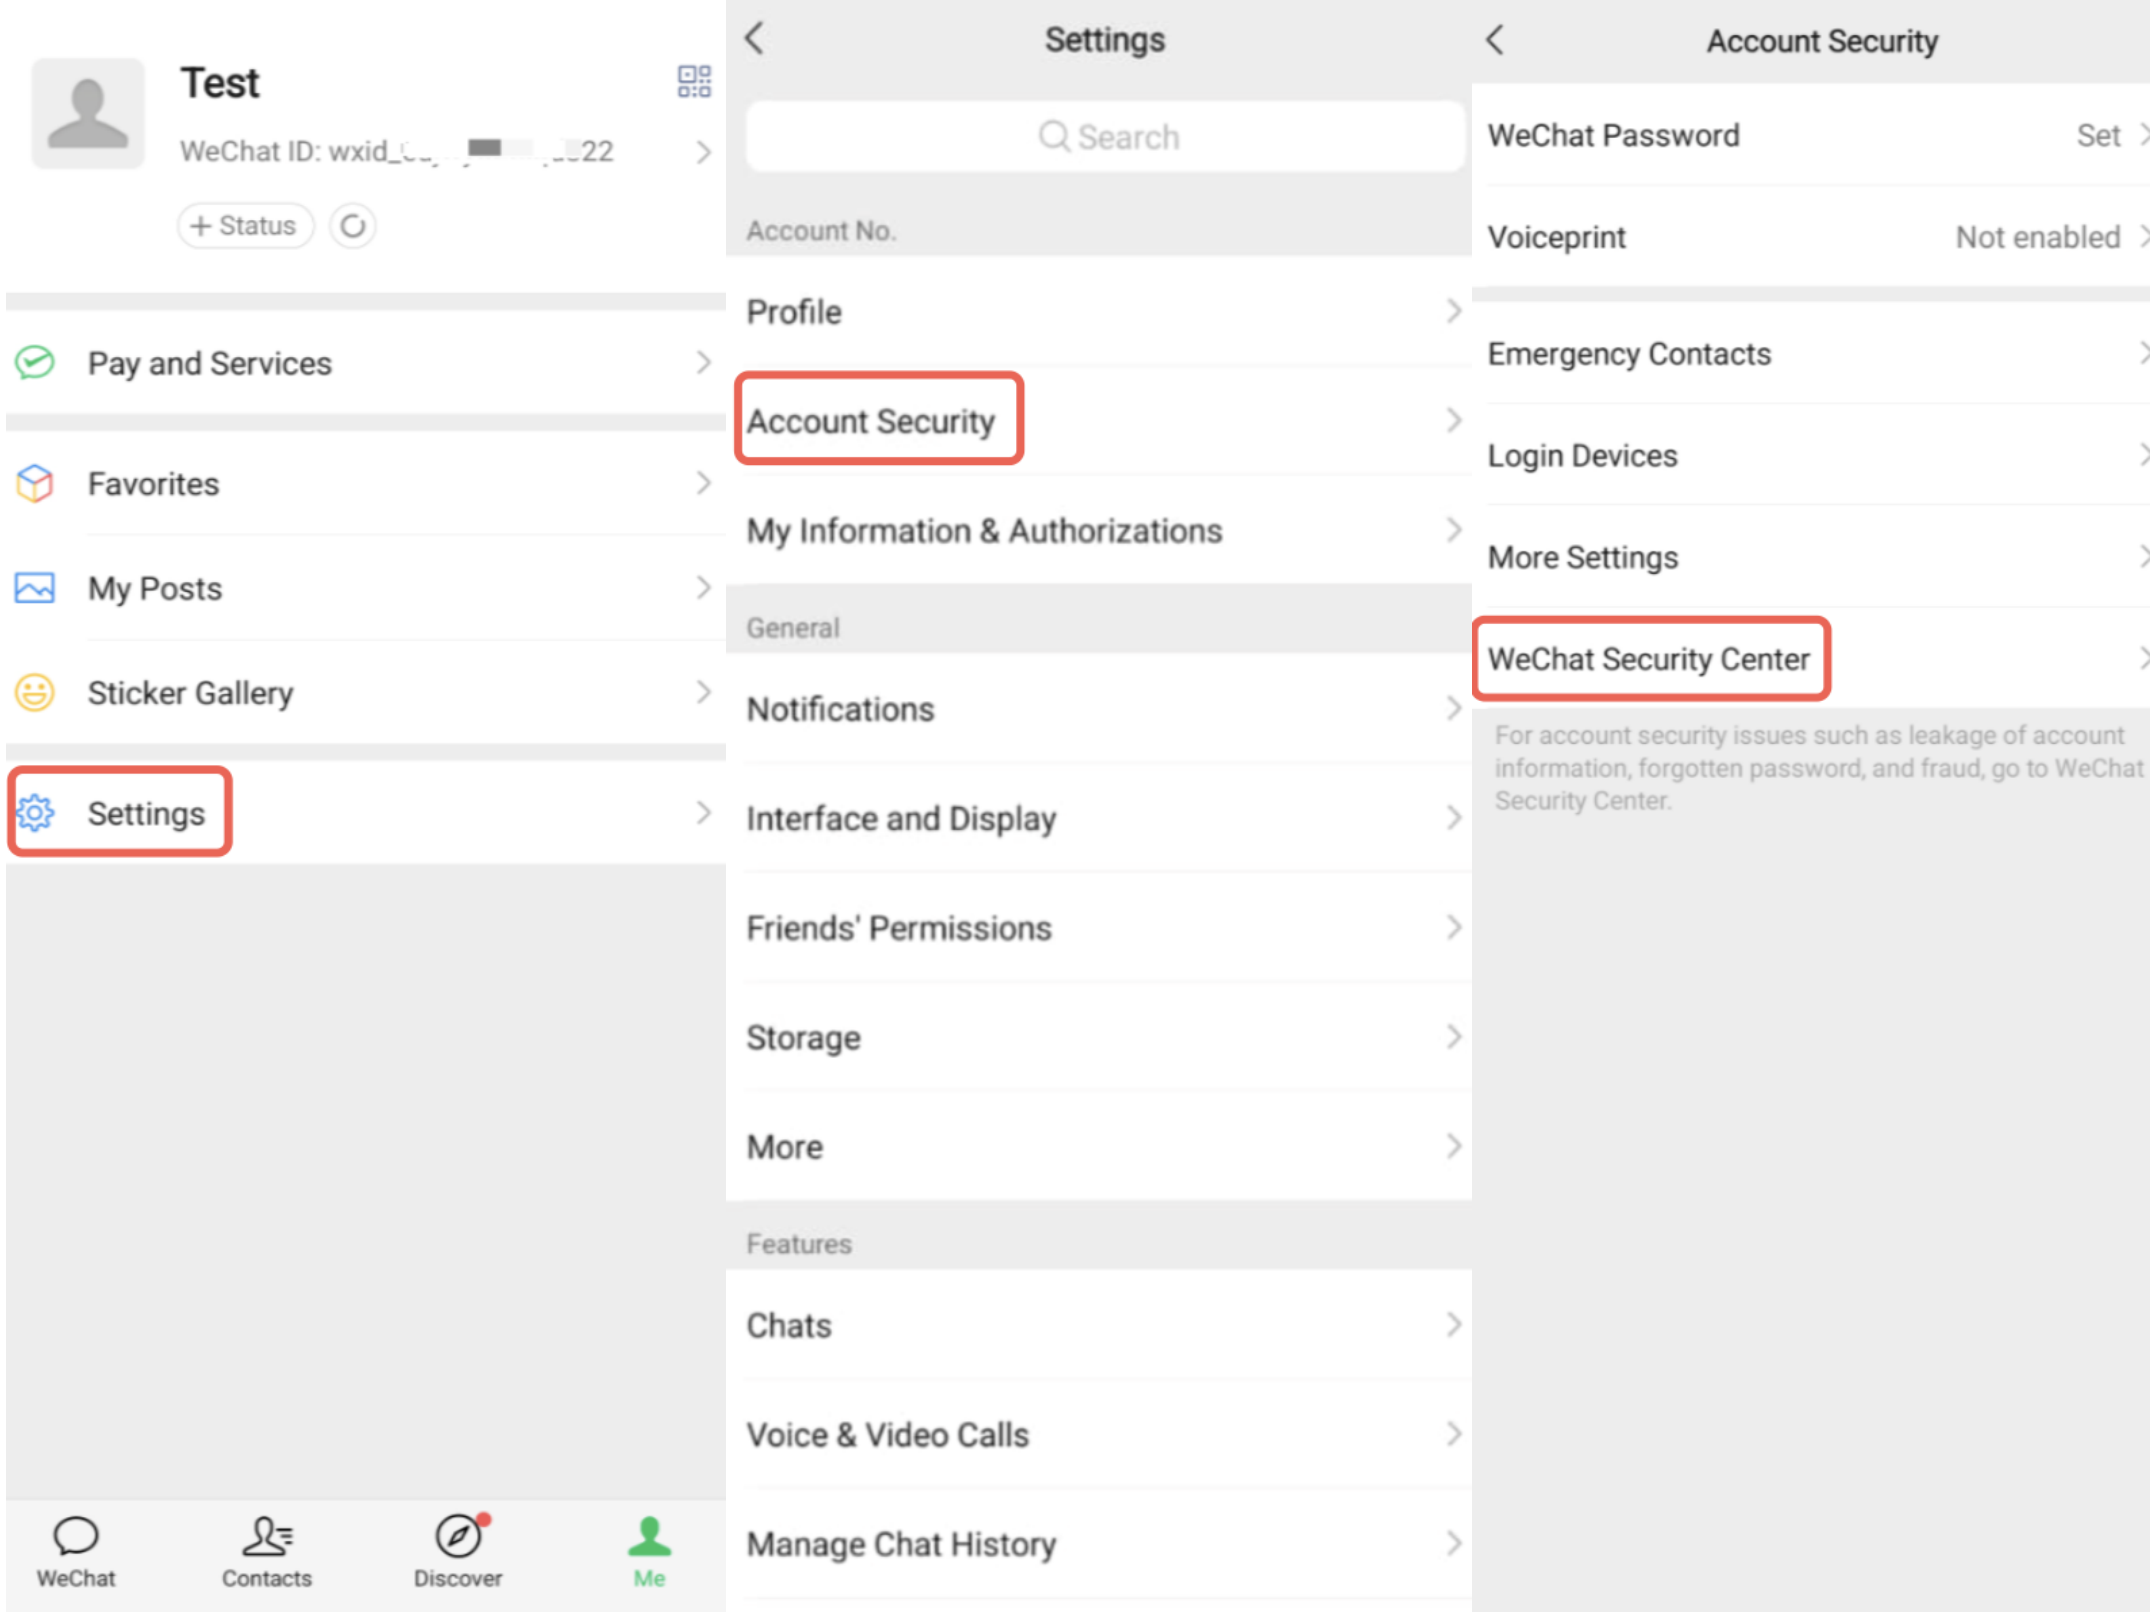Image resolution: width=2150 pixels, height=1612 pixels.
Task: Click the chevron on Account Security row
Action: point(1454,421)
